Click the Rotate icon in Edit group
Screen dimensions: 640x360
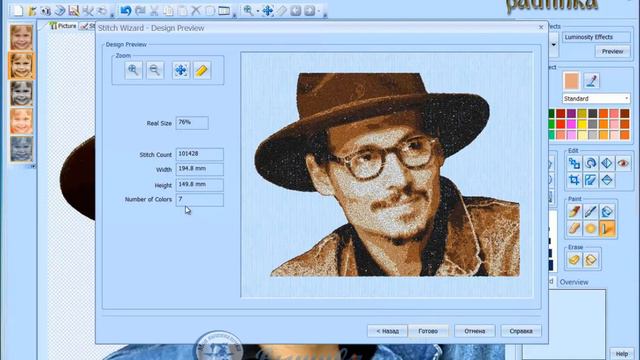590,163
